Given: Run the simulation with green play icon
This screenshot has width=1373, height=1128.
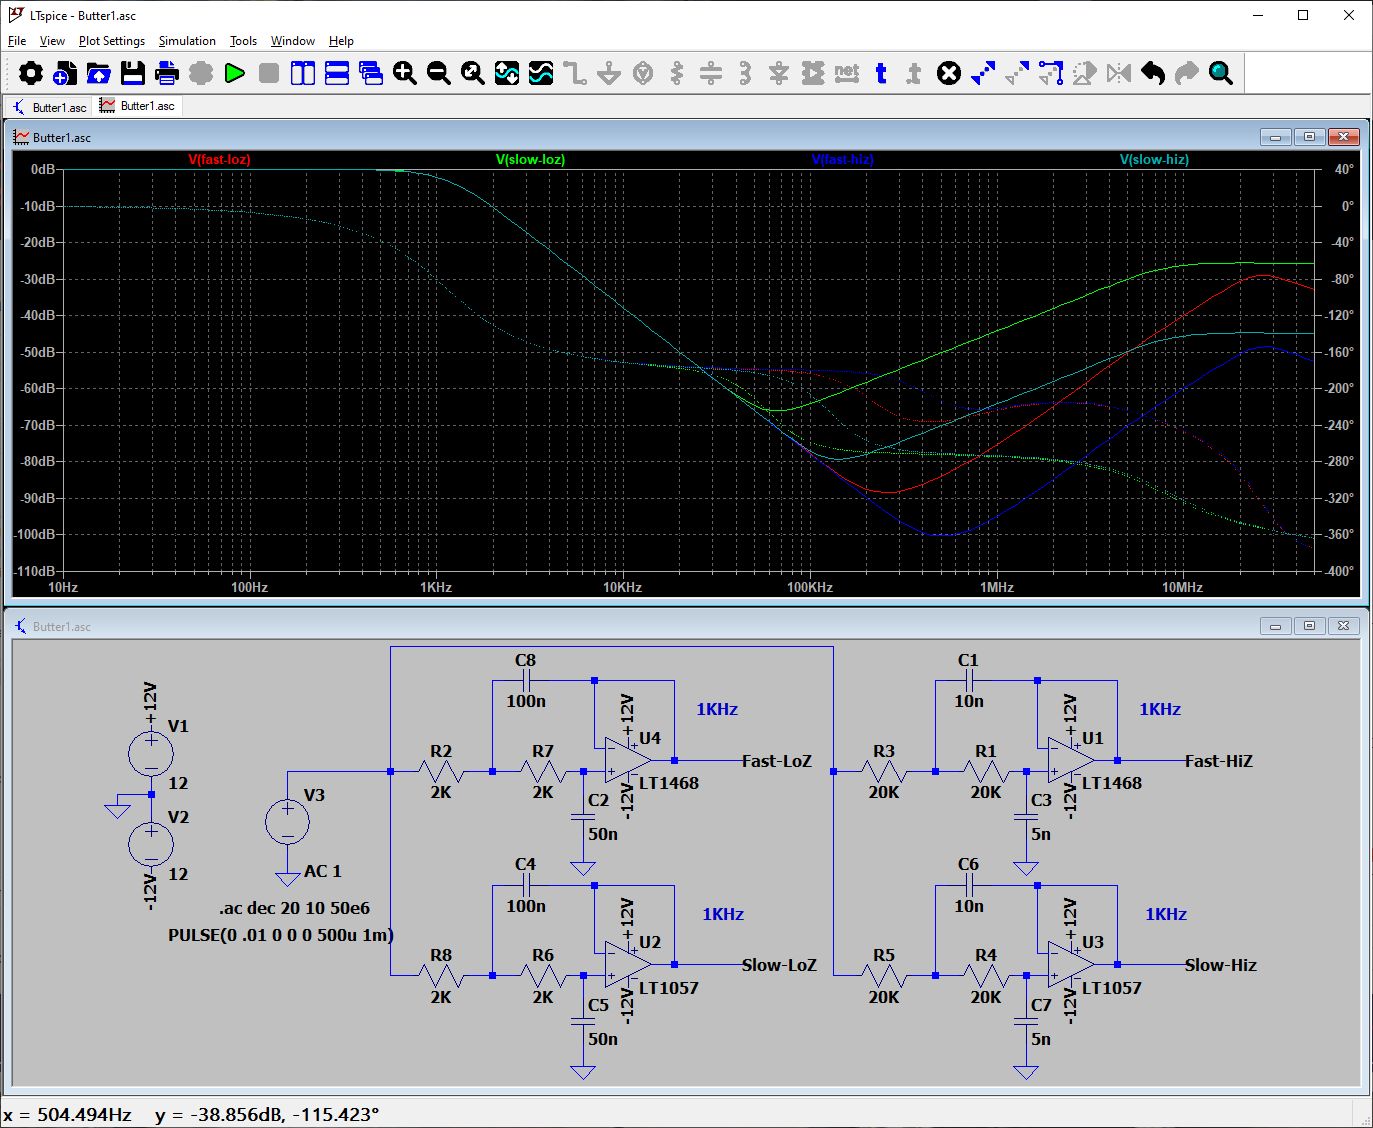Looking at the screenshot, I should [x=235, y=73].
